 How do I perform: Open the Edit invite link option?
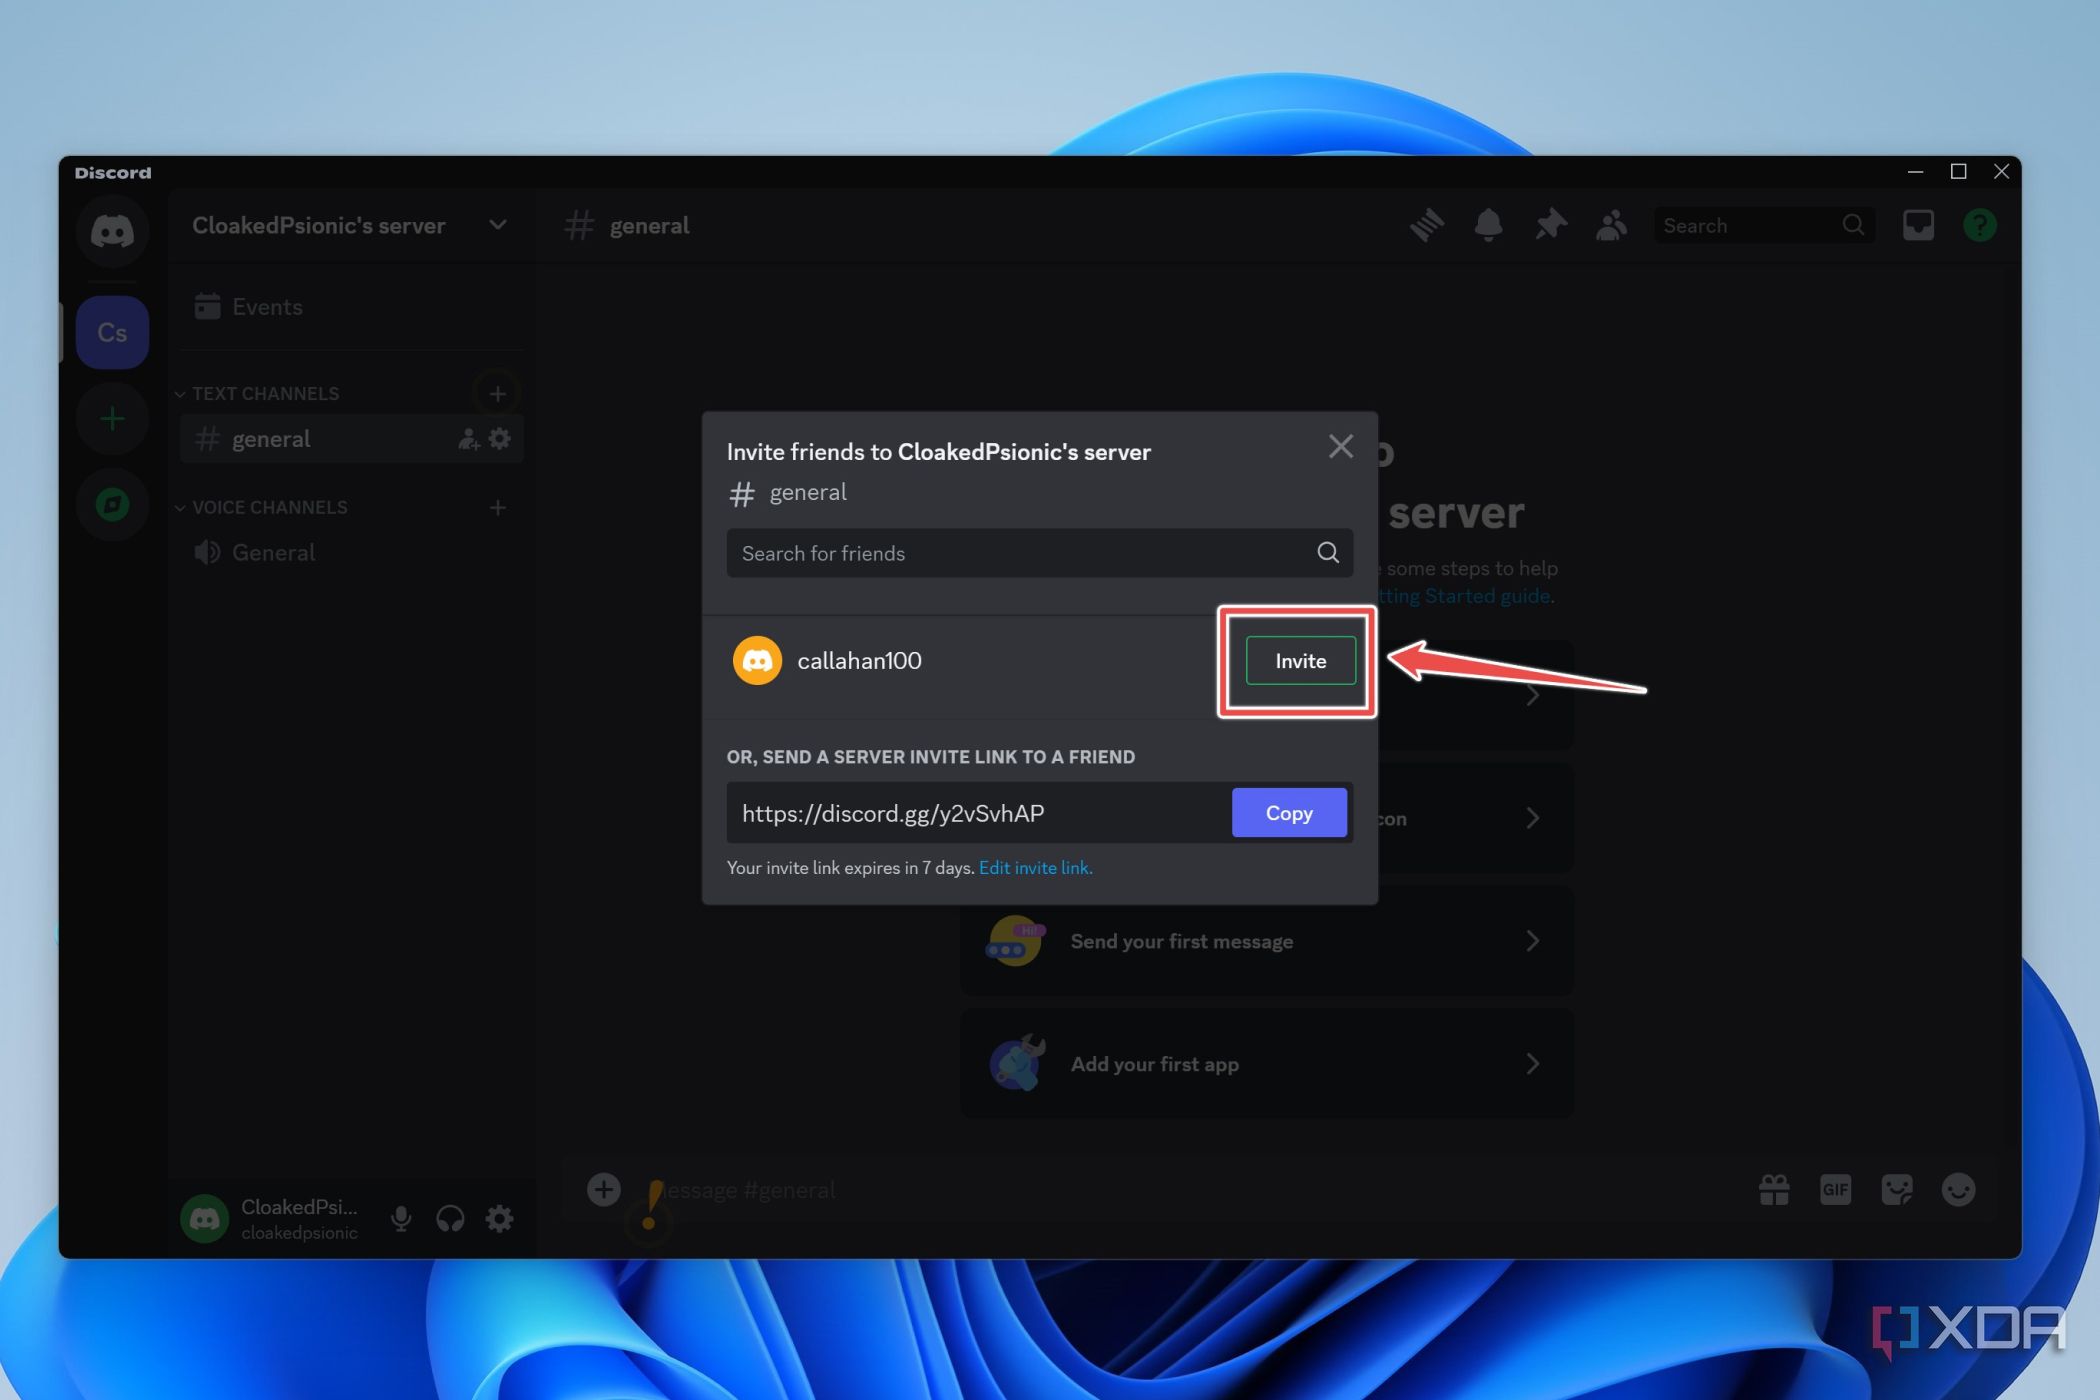[x=1035, y=867]
